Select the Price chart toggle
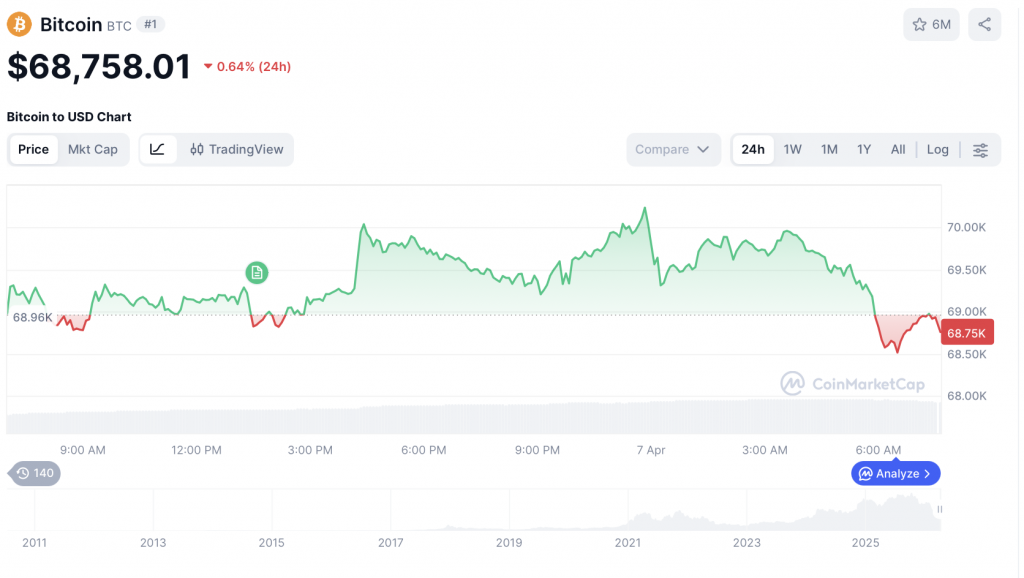This screenshot has height=578, width=1024. coord(33,149)
